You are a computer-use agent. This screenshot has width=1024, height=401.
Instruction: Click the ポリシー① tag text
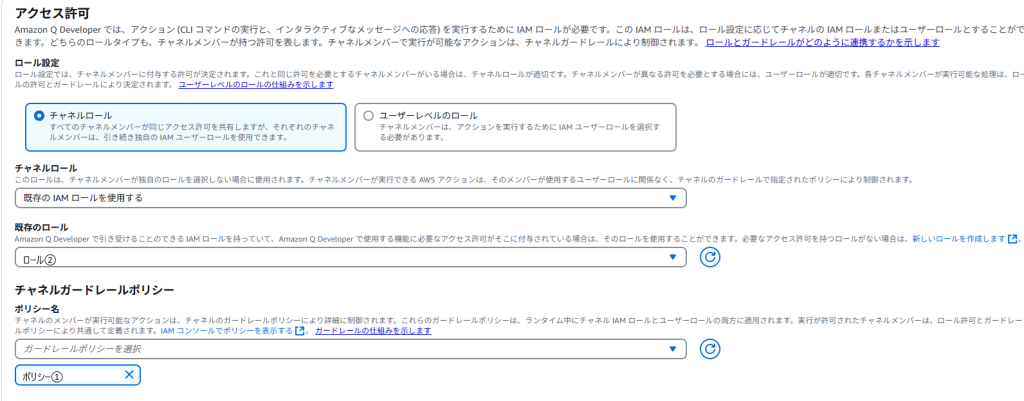click(x=42, y=376)
